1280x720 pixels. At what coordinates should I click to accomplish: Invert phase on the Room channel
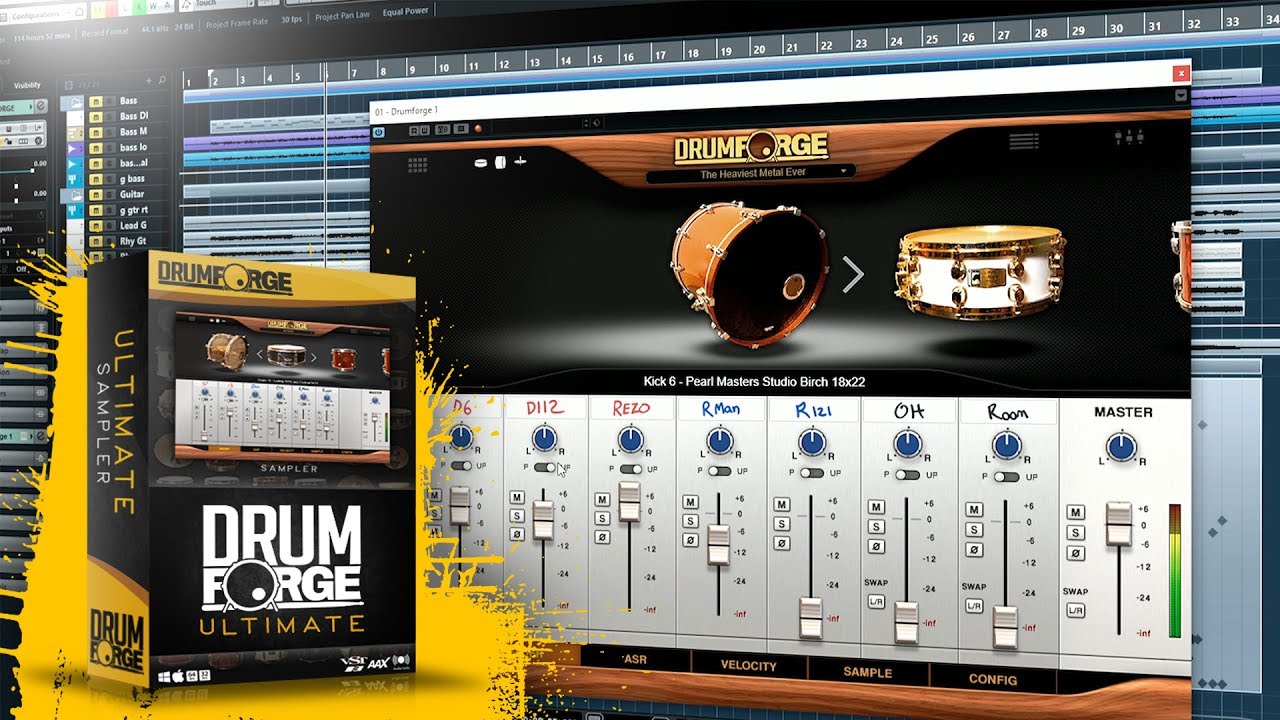click(x=974, y=550)
